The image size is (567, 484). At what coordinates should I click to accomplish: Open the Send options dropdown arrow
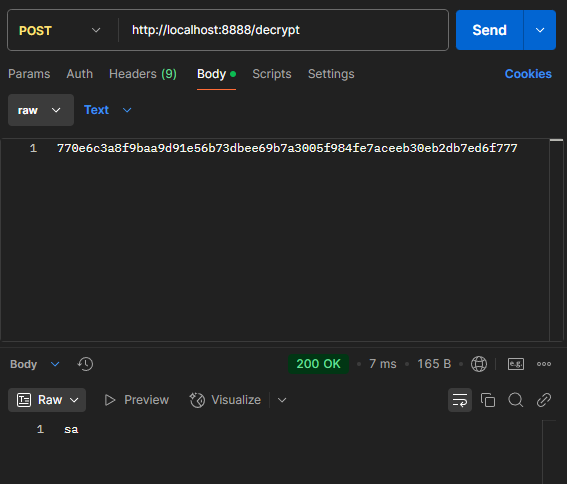coord(540,30)
